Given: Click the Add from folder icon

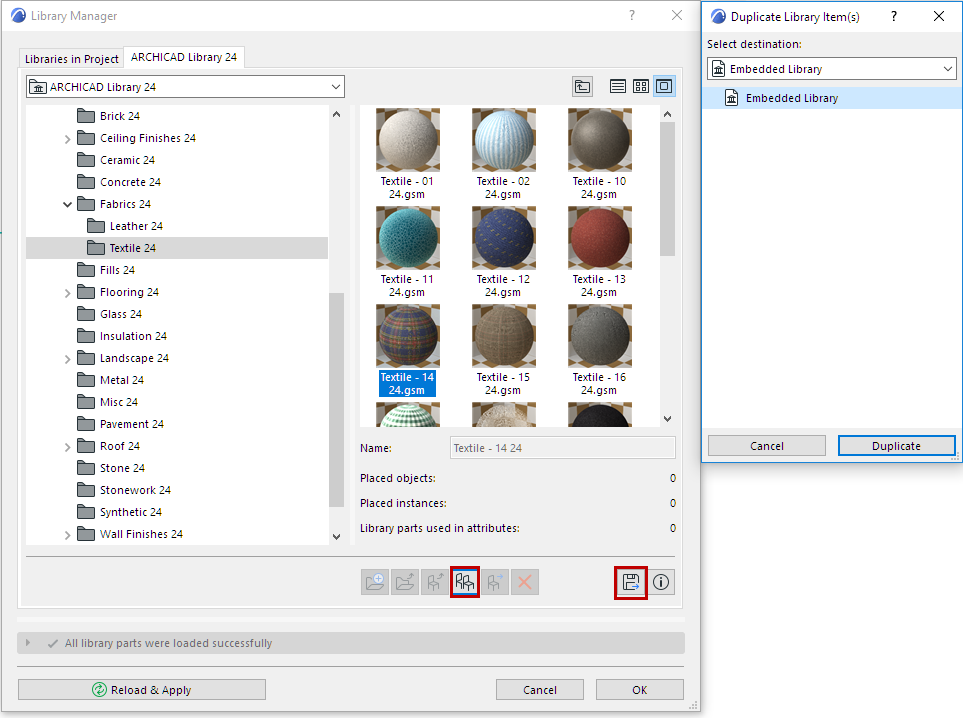Looking at the screenshot, I should (405, 582).
